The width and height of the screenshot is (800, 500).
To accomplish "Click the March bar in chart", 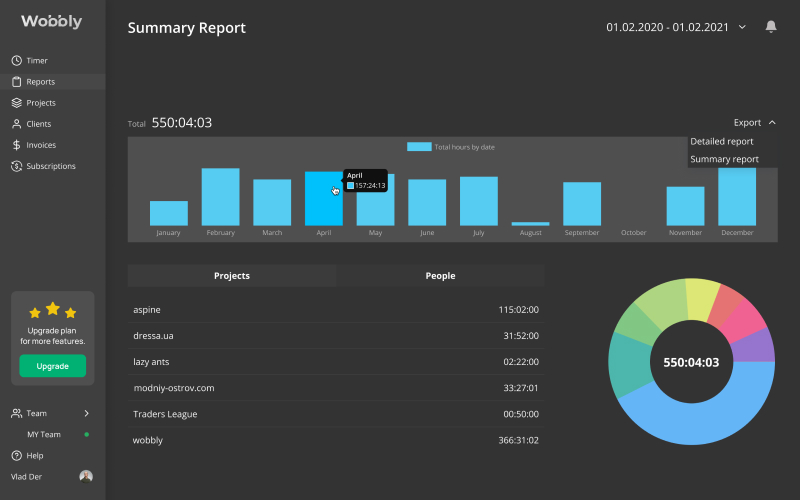I will point(272,203).
